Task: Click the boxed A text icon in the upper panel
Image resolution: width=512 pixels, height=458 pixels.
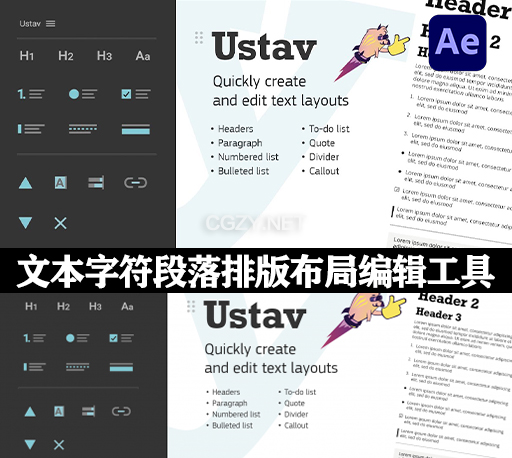Action: tap(60, 183)
